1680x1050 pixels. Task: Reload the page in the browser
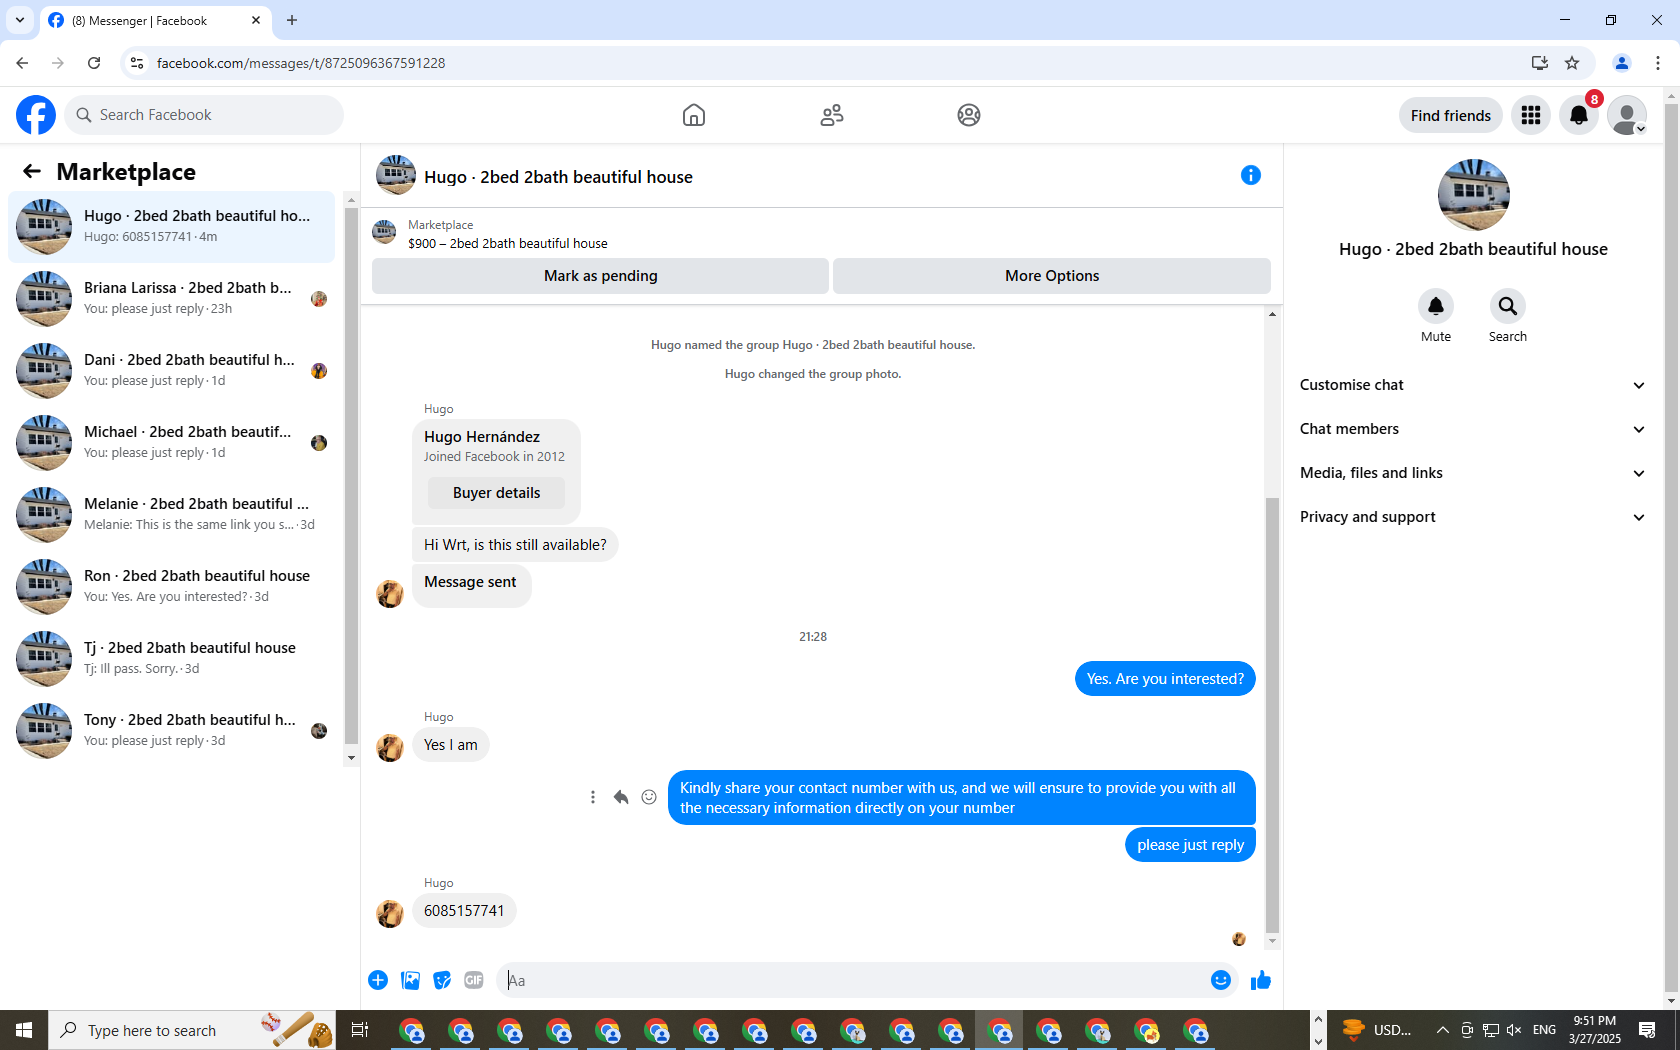(x=94, y=63)
